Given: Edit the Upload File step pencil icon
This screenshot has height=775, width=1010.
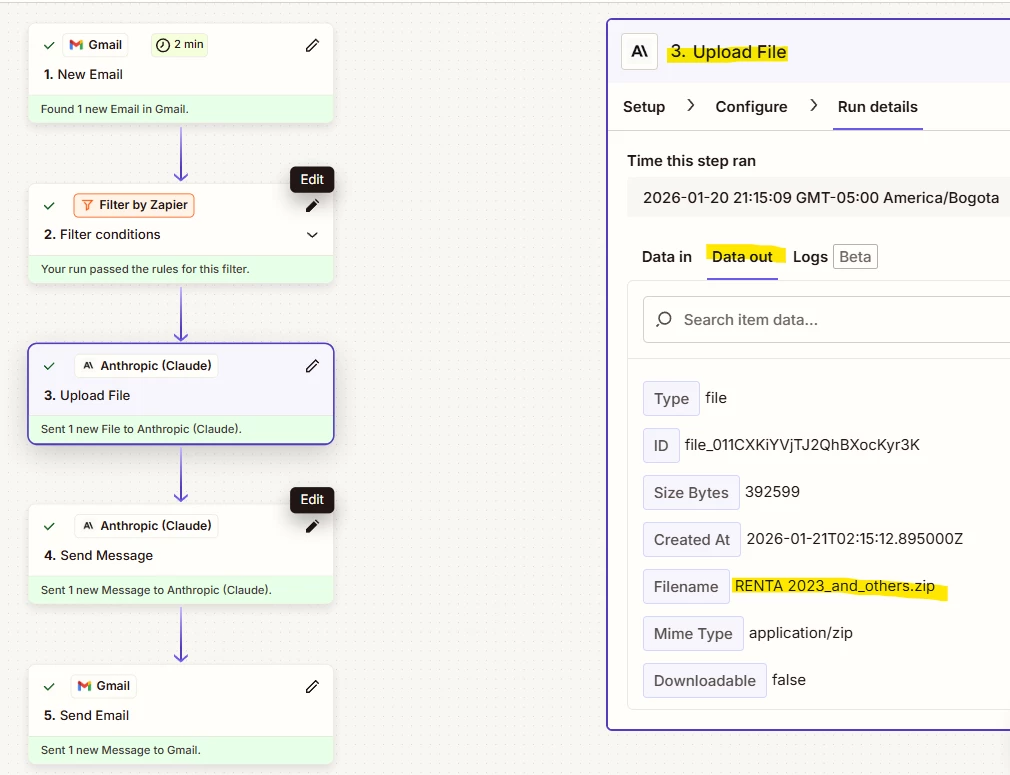Looking at the screenshot, I should 312,366.
